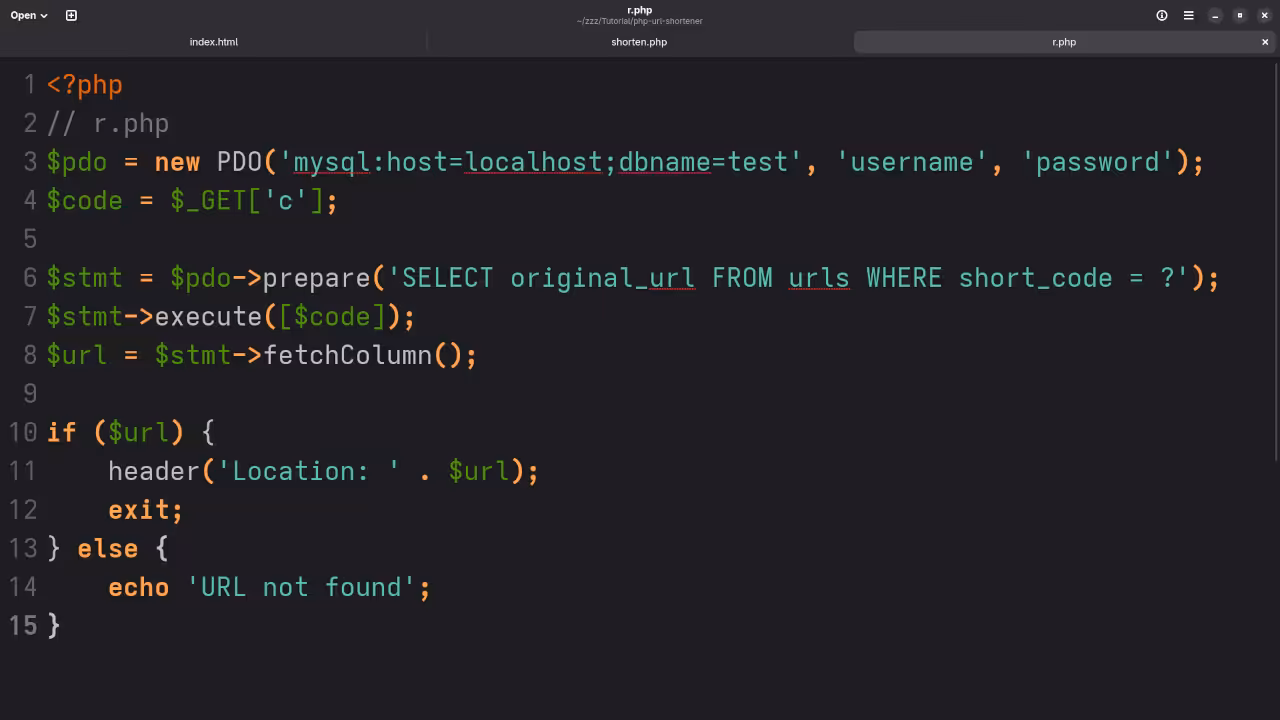Click the r.php title in the header bar

pos(639,10)
